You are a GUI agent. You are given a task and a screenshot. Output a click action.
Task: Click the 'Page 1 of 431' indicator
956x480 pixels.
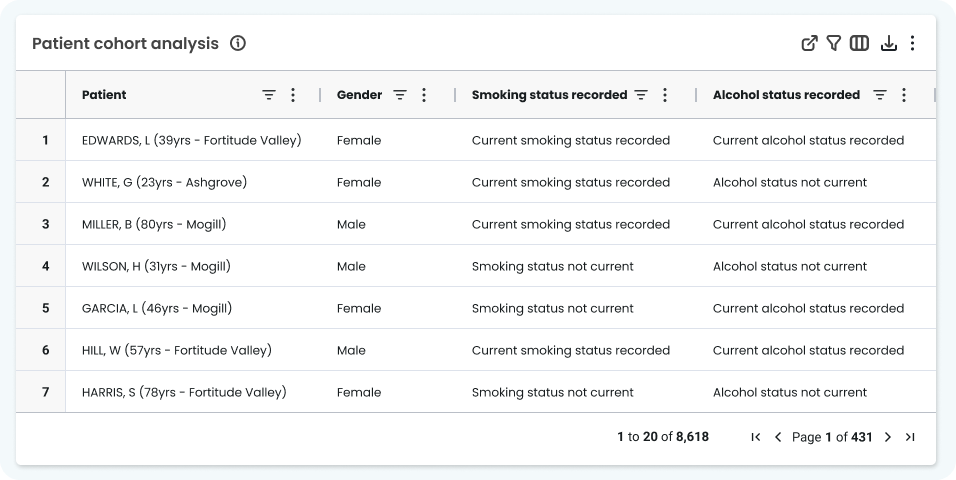pos(832,437)
